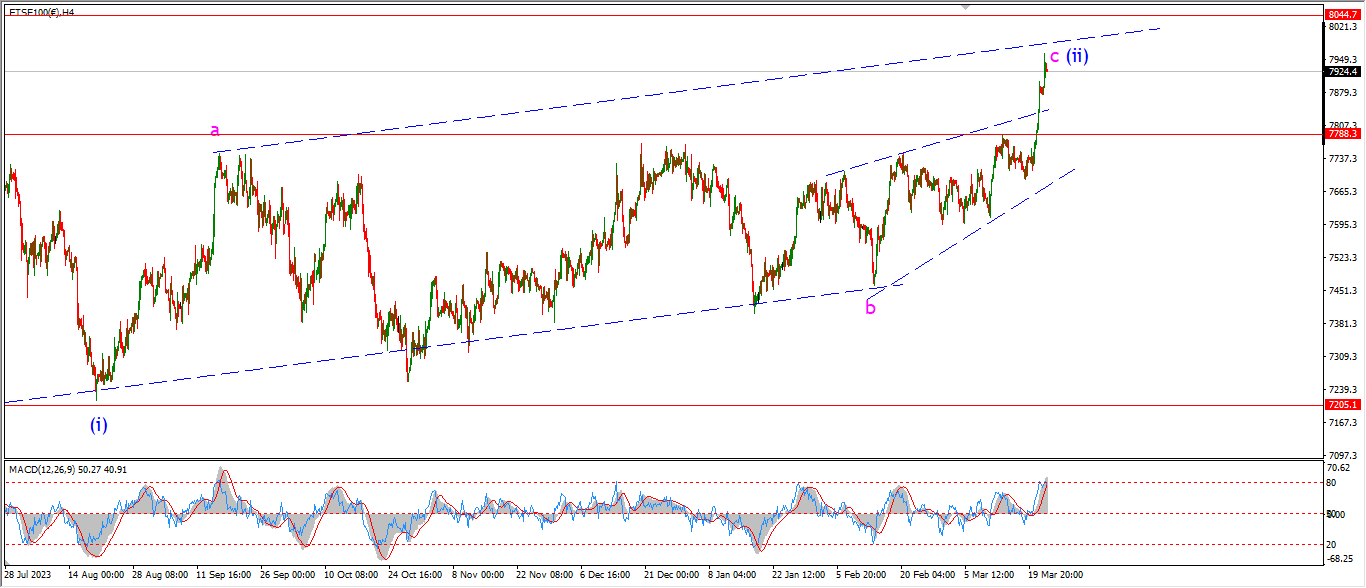
Task: Click the 80 level on MACD scale
Action: pos(1331,482)
